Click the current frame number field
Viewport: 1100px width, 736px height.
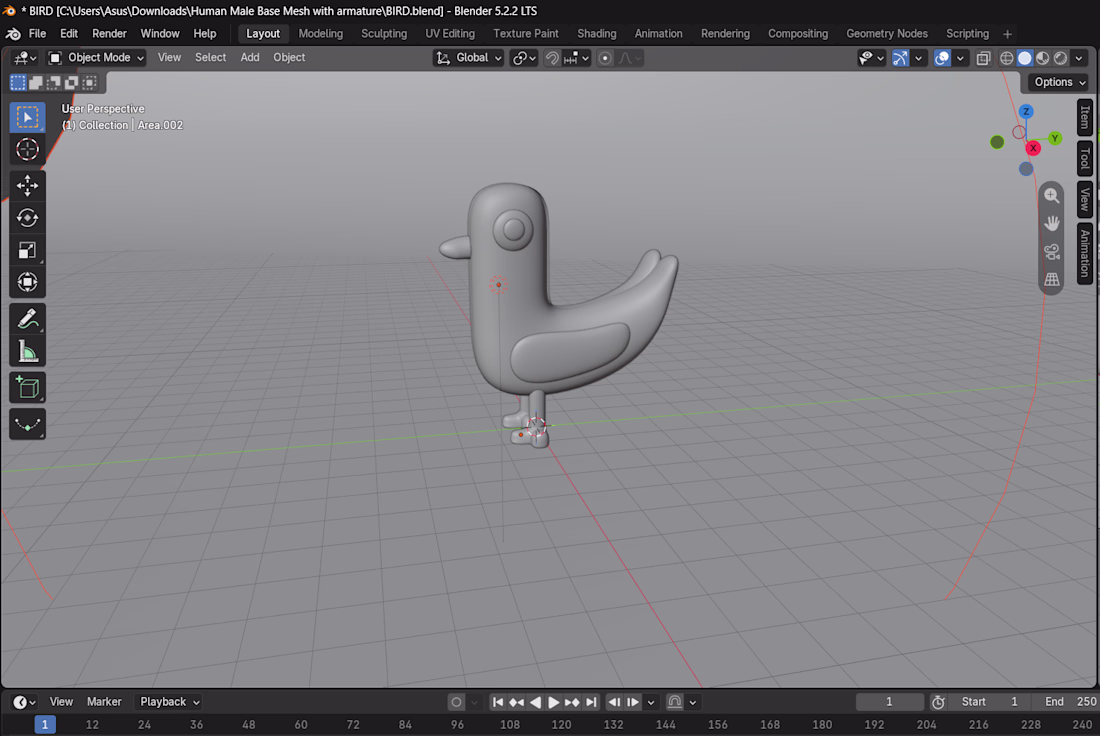point(889,702)
